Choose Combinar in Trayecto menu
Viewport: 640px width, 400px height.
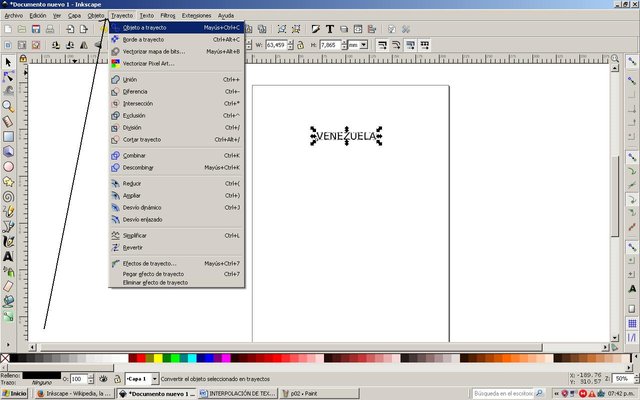click(x=177, y=156)
